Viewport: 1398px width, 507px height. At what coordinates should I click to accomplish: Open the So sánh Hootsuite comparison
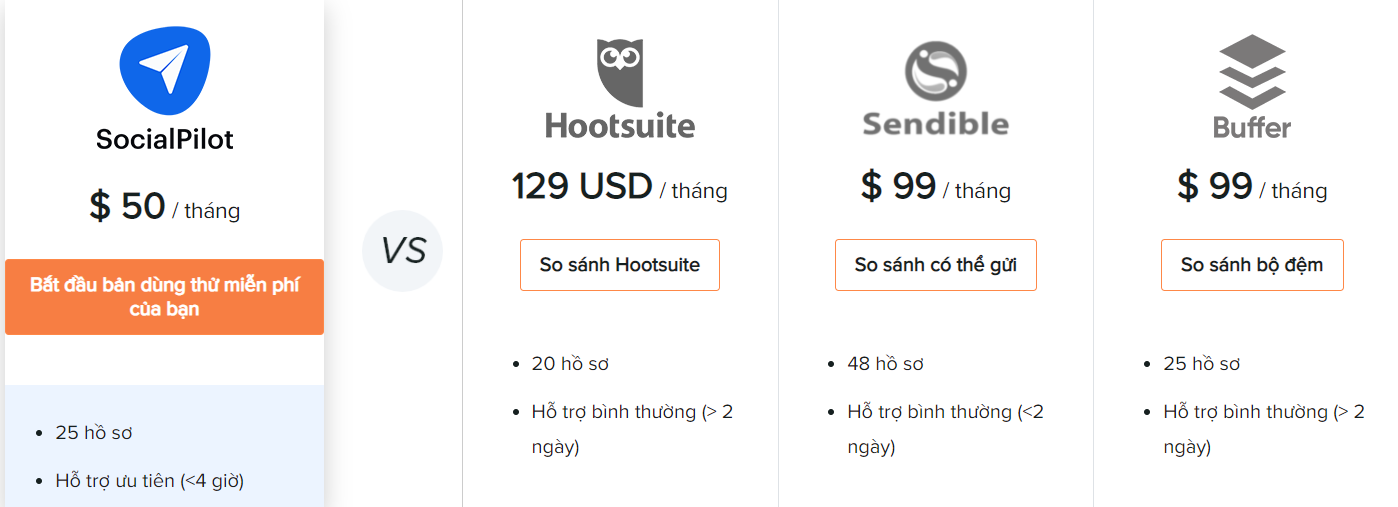pyautogui.click(x=620, y=265)
